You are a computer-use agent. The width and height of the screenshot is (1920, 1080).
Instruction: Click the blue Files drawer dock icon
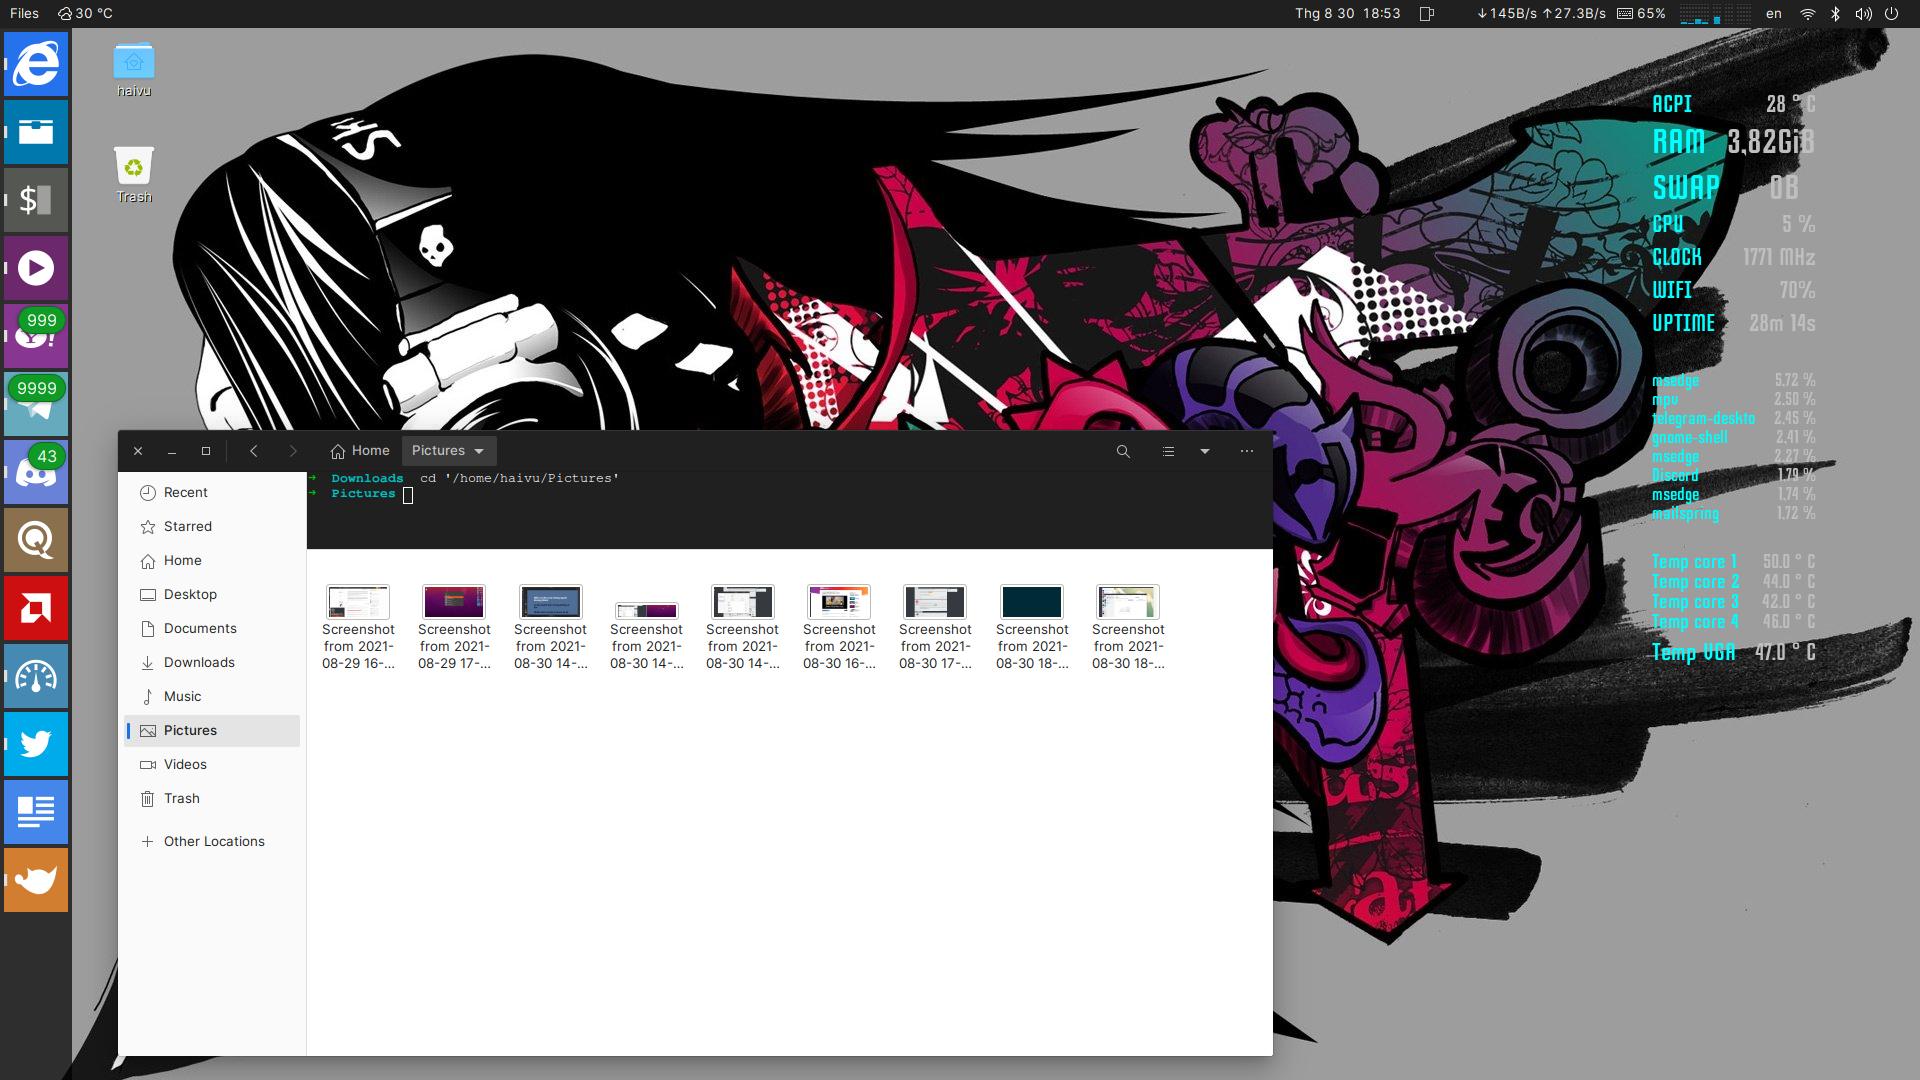pos(36,132)
